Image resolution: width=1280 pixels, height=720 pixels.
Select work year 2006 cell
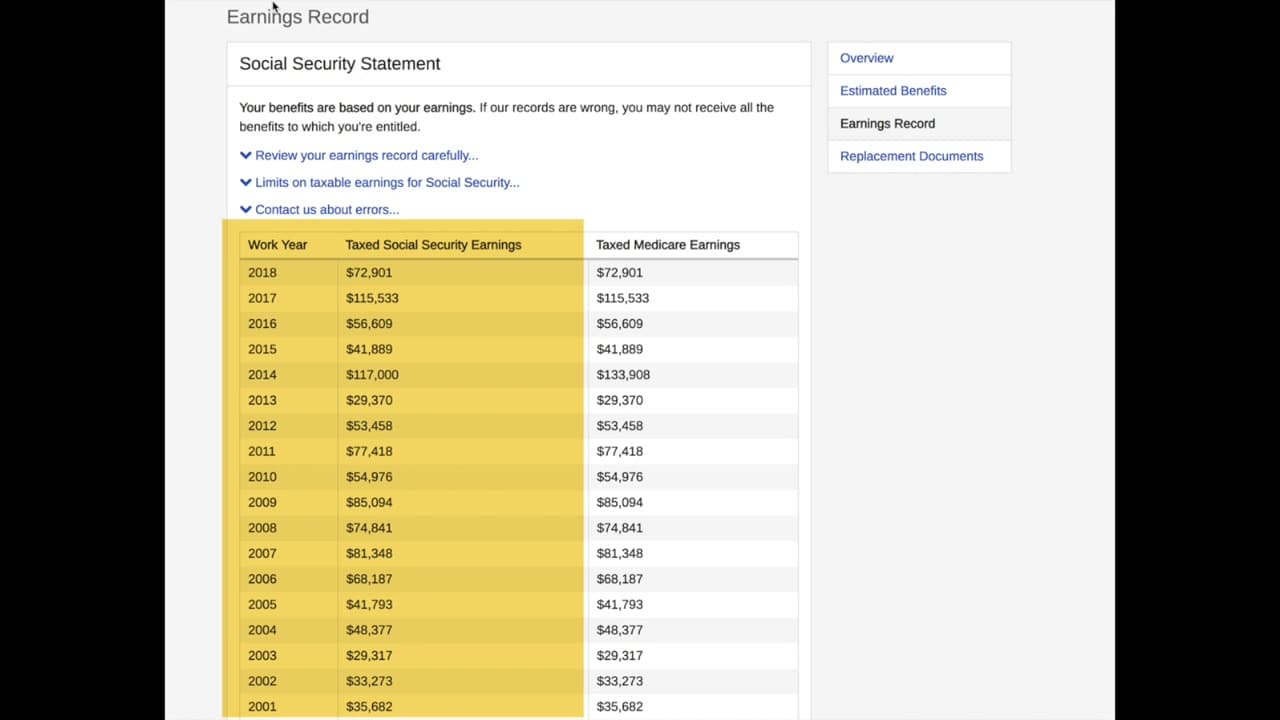pyautogui.click(x=262, y=579)
